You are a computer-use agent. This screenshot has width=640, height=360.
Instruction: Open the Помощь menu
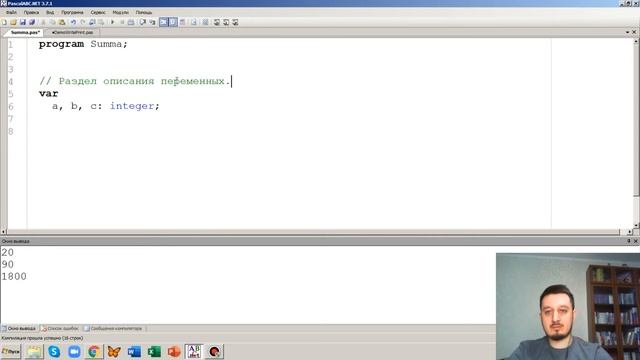(144, 13)
